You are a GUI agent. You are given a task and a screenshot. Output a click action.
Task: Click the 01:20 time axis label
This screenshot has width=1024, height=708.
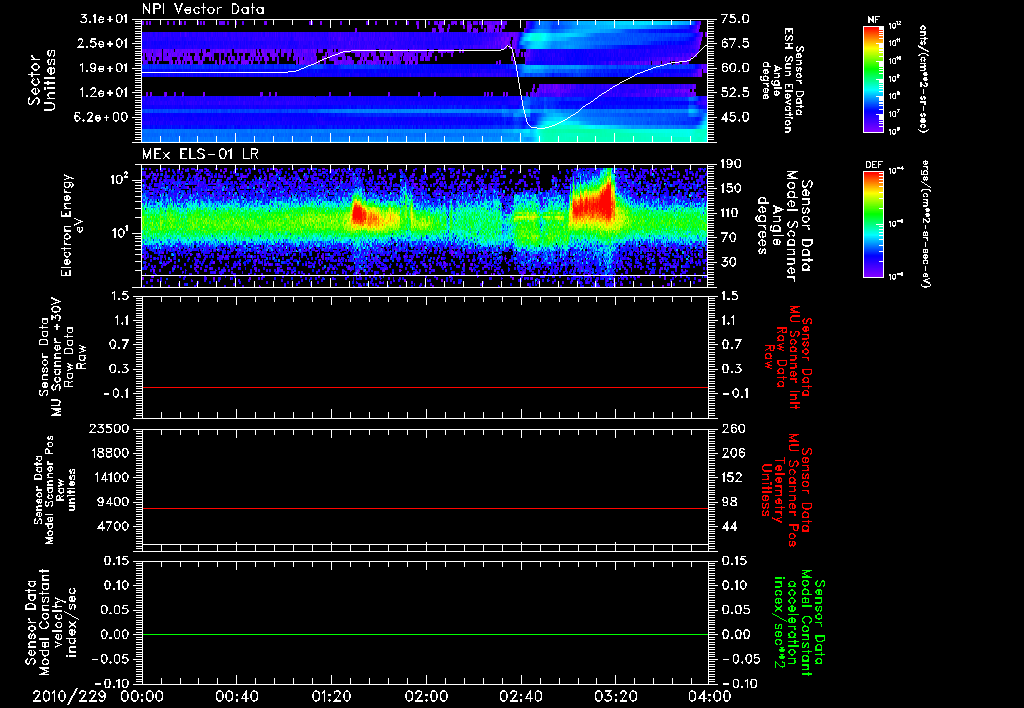pos(331,696)
